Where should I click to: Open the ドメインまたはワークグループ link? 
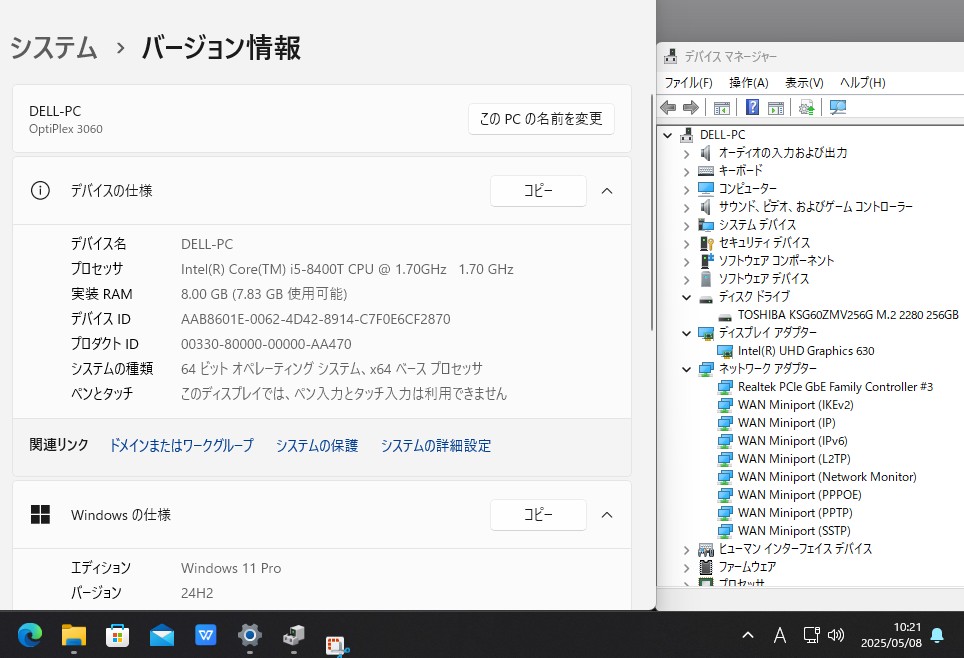(x=181, y=445)
